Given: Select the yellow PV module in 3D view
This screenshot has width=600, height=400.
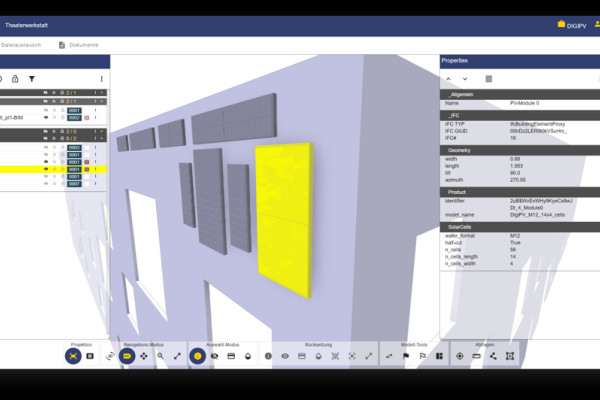Looking at the screenshot, I should (x=283, y=218).
